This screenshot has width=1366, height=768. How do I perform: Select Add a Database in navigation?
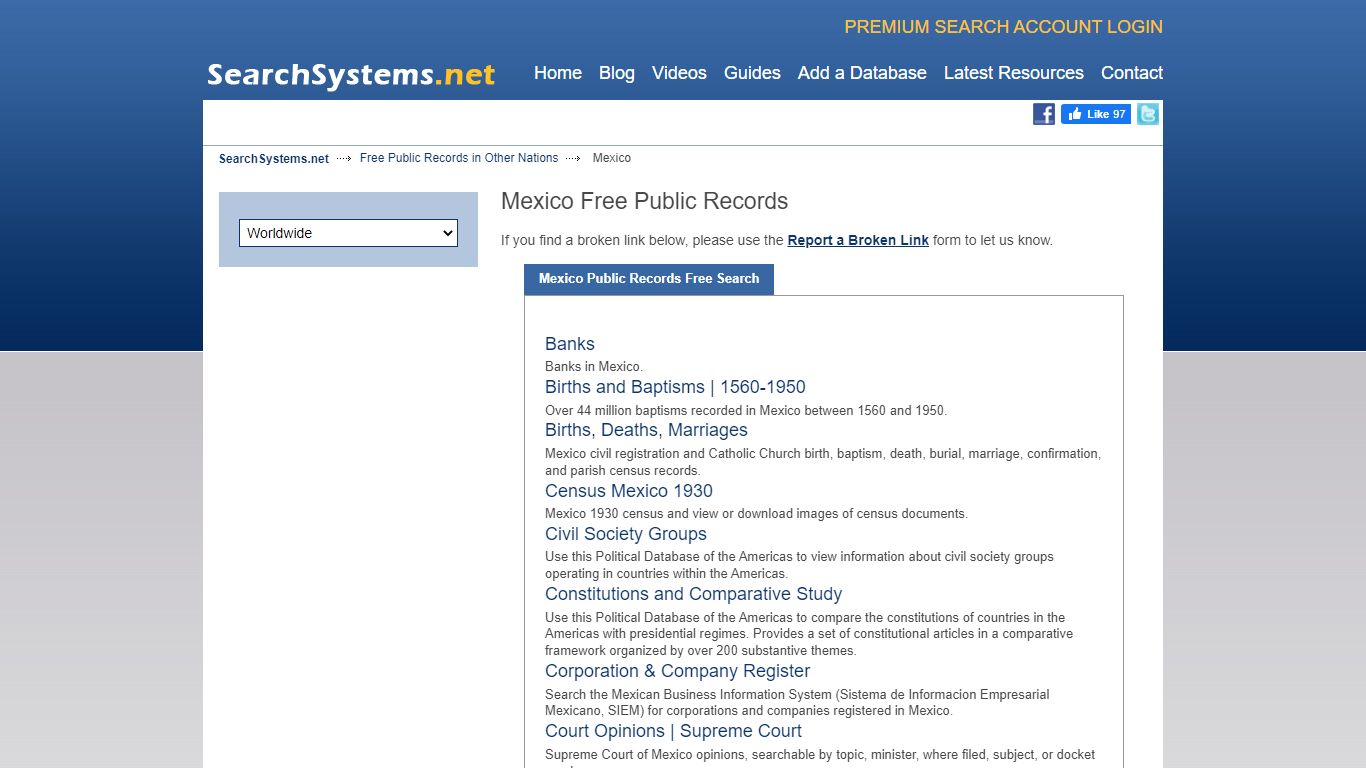pos(862,73)
